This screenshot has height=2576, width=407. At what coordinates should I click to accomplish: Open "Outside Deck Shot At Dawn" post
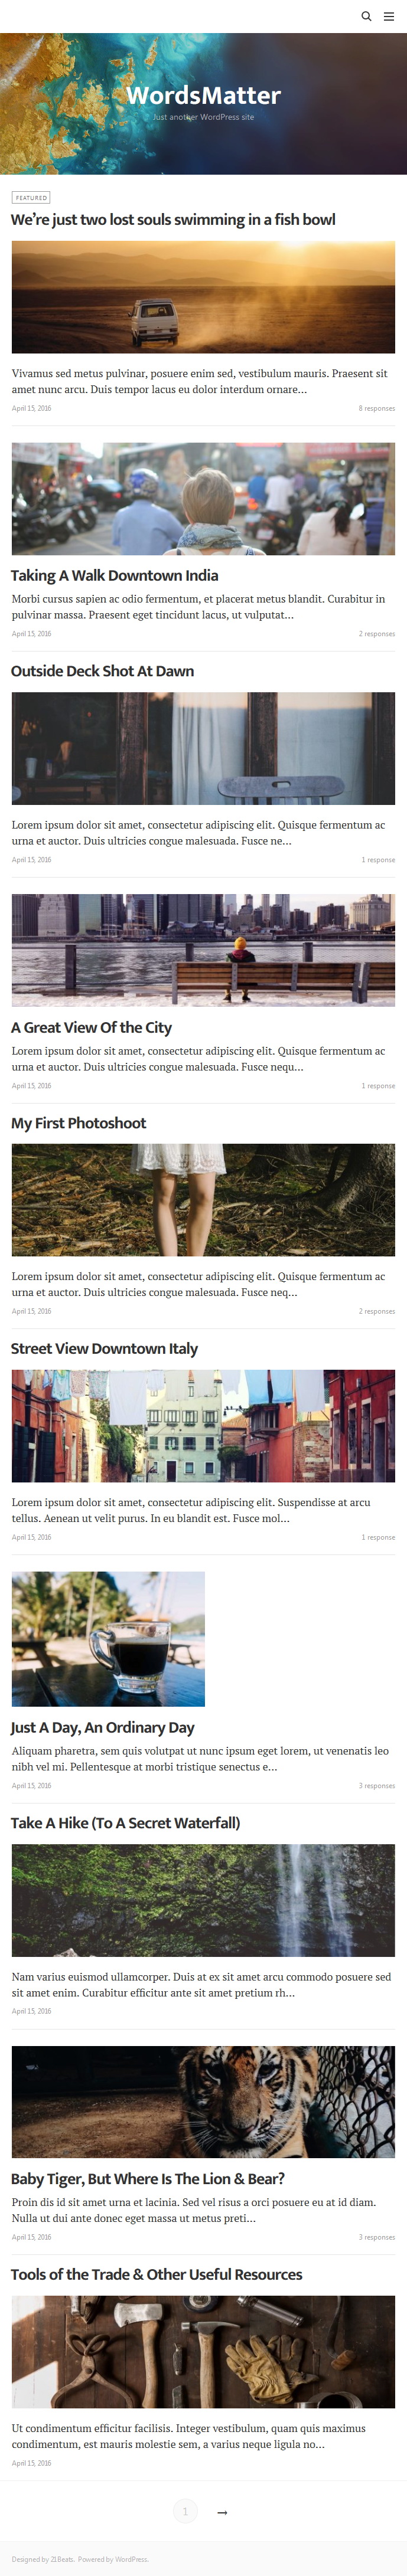tap(102, 671)
